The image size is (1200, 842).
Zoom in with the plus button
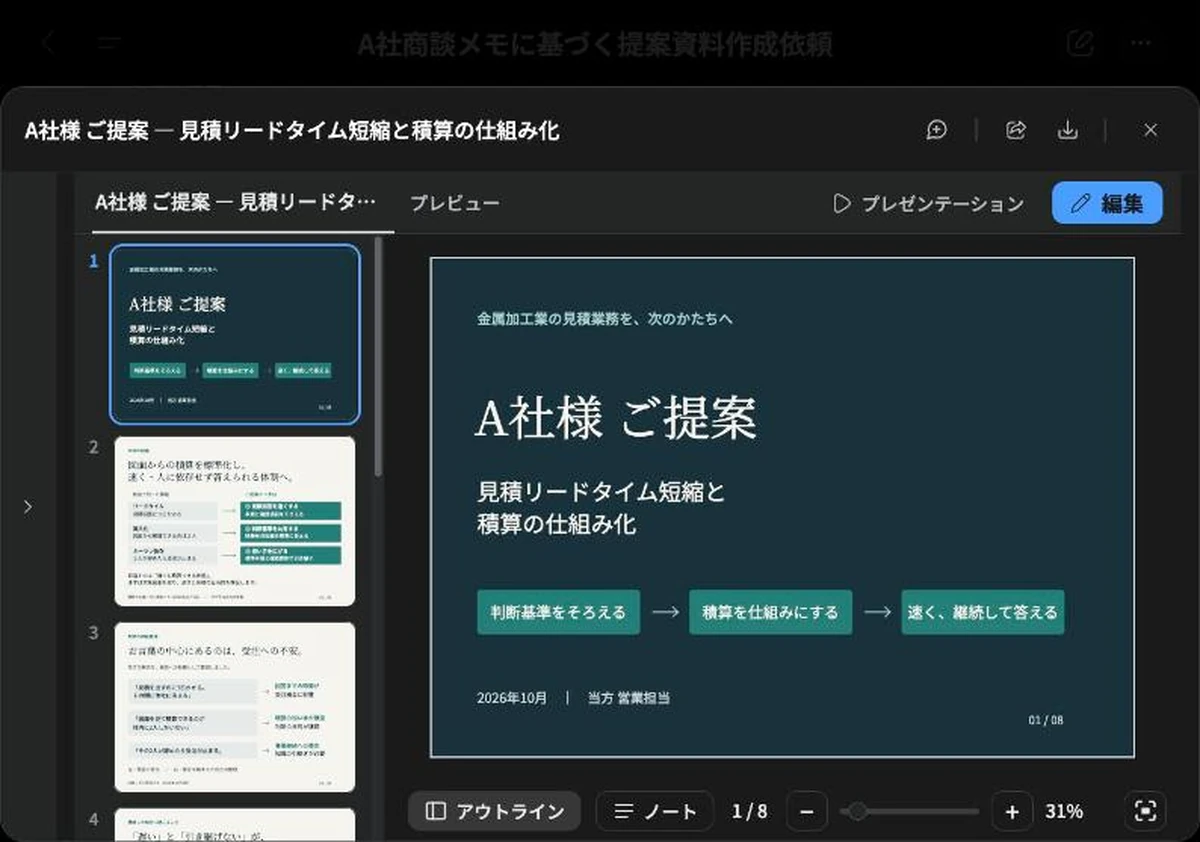pos(1012,811)
